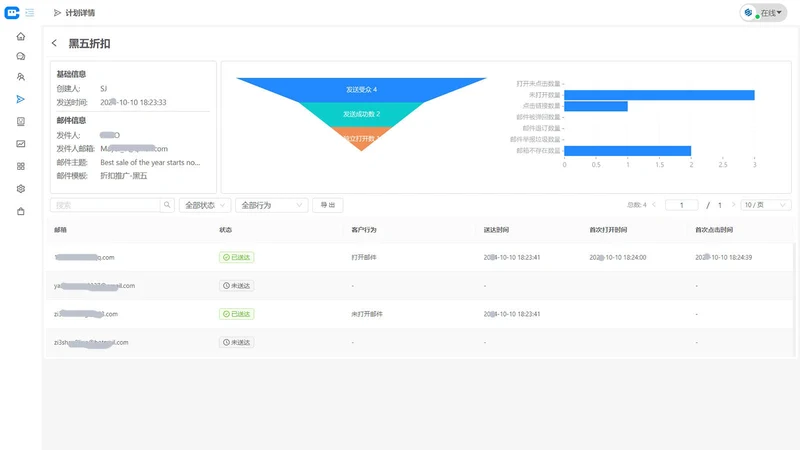Open the 全部状态 filter dropdown

tap(205, 205)
